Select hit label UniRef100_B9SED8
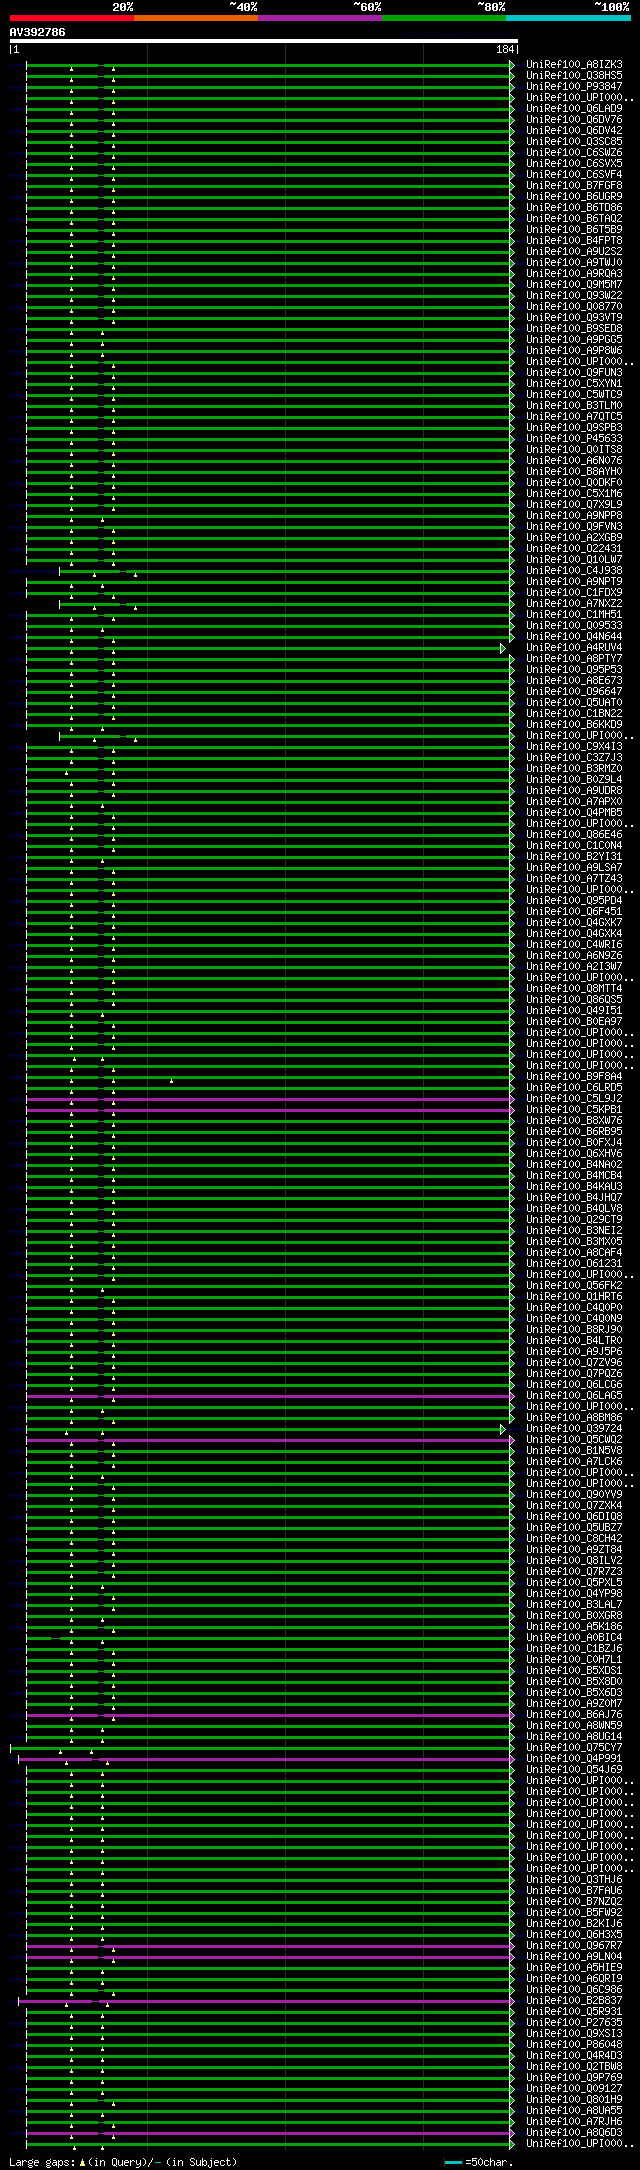The width and height of the screenshot is (640, 2170). [574, 329]
